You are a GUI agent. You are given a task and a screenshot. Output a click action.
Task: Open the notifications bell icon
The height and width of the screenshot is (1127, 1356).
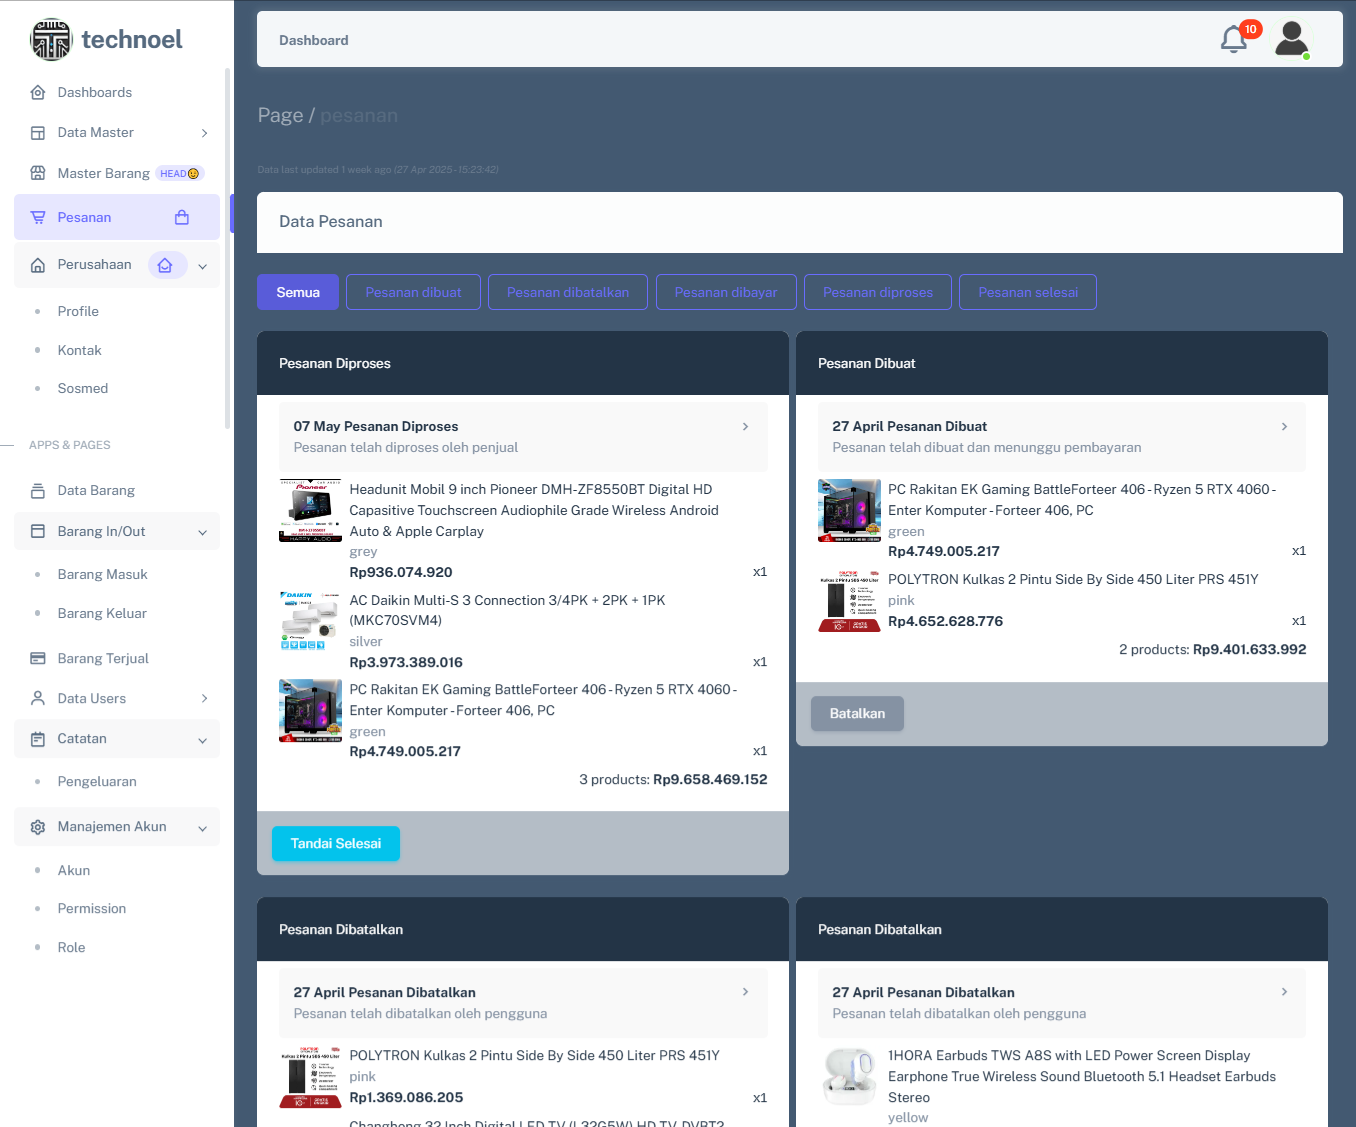coord(1235,40)
